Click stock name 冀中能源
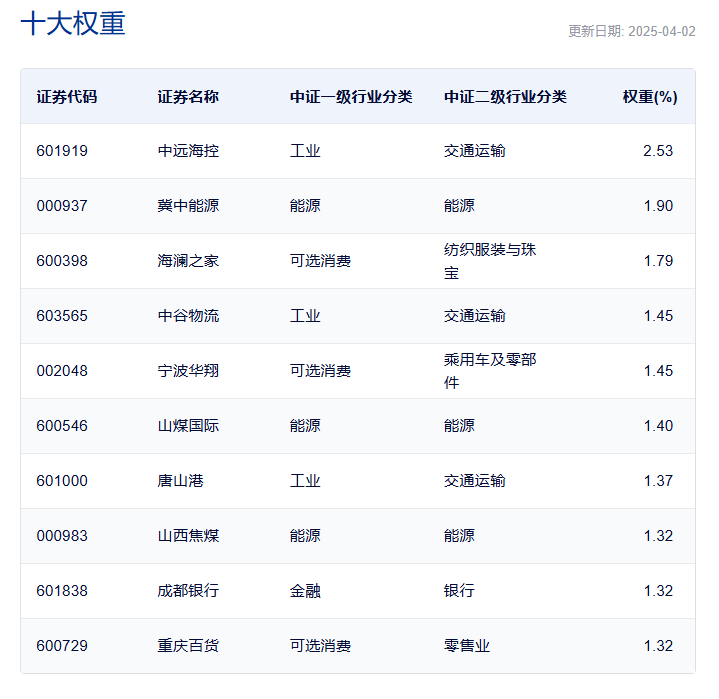The width and height of the screenshot is (719, 699). point(188,206)
